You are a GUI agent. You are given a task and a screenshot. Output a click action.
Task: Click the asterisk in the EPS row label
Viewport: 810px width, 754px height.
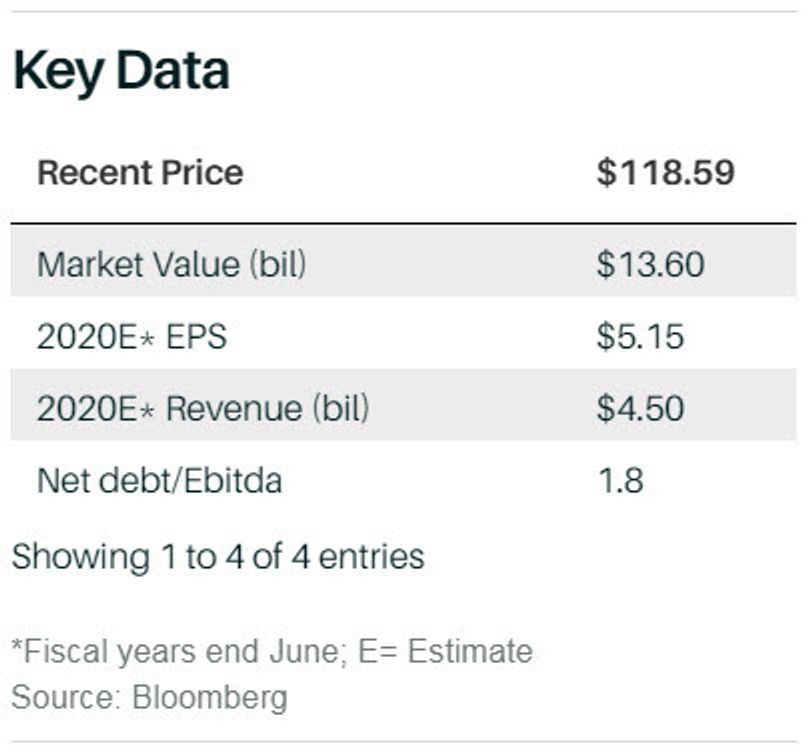click(x=153, y=336)
